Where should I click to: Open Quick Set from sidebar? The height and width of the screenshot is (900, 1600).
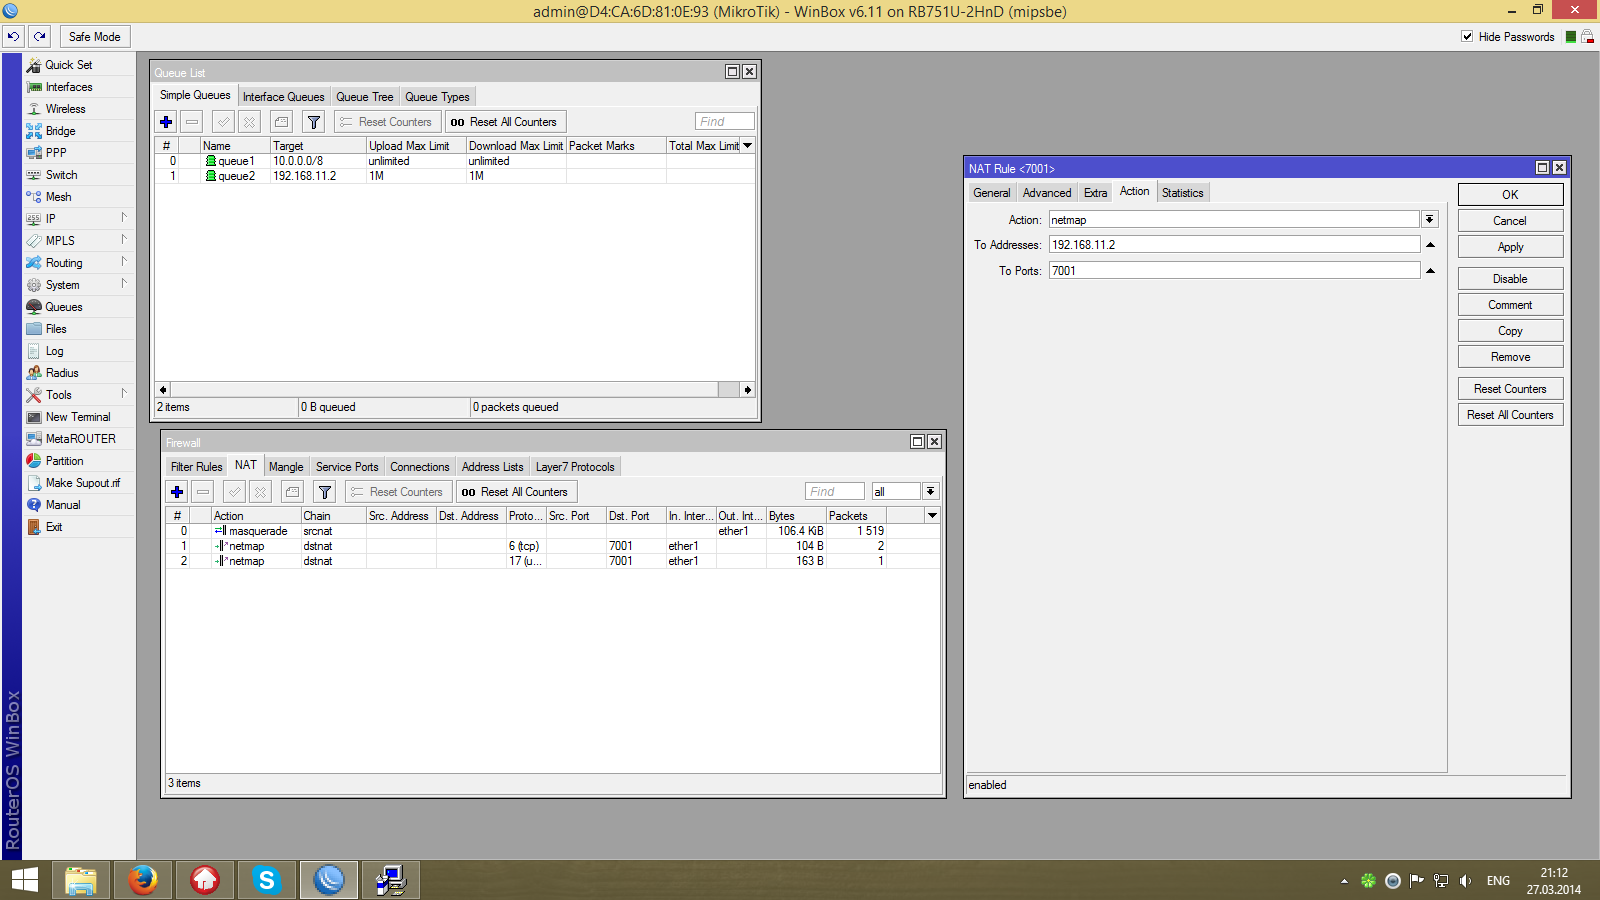coord(68,65)
